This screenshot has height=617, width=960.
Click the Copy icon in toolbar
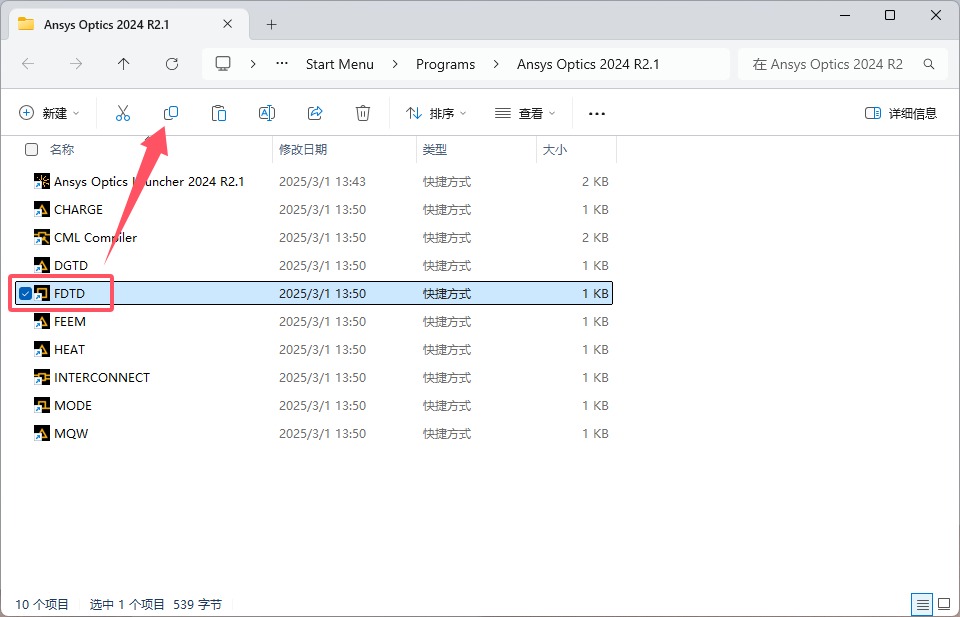171,113
